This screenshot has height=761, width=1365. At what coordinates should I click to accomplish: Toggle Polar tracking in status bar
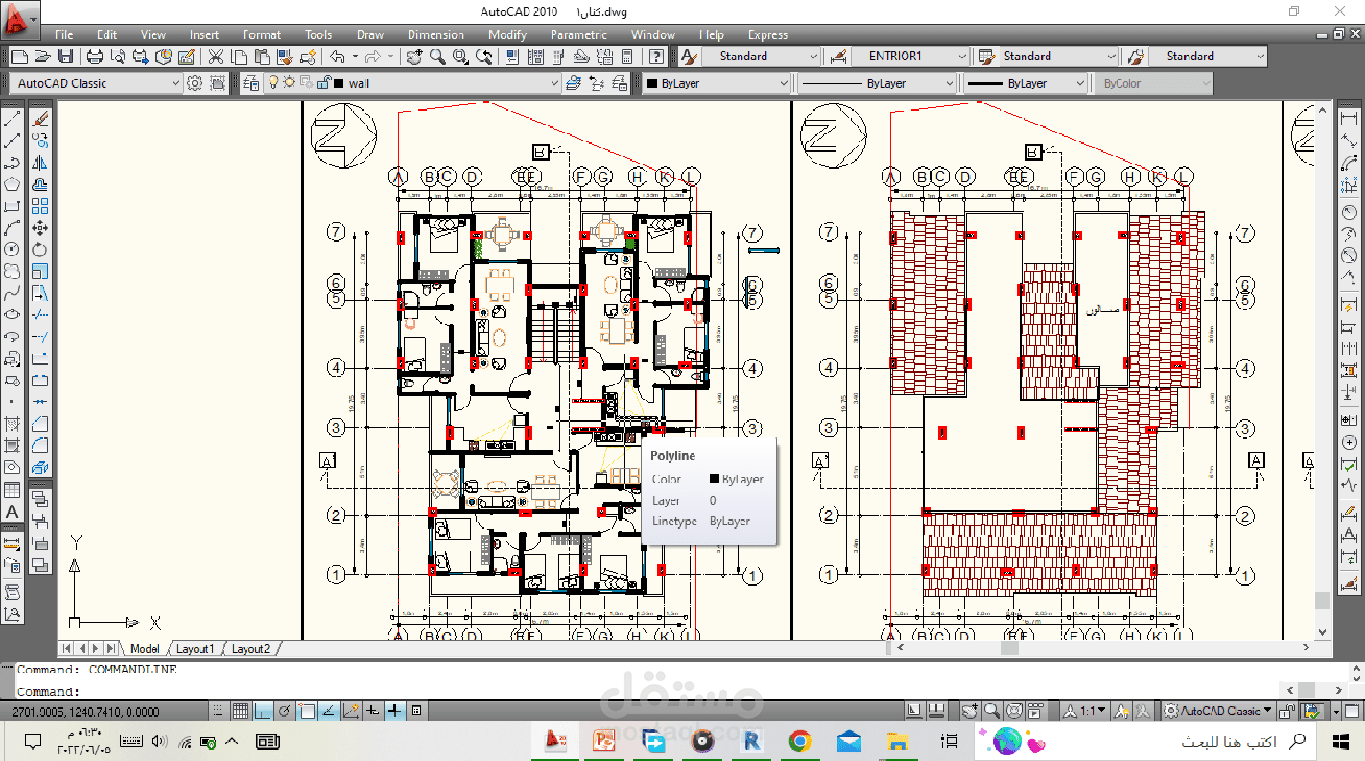pyautogui.click(x=284, y=711)
